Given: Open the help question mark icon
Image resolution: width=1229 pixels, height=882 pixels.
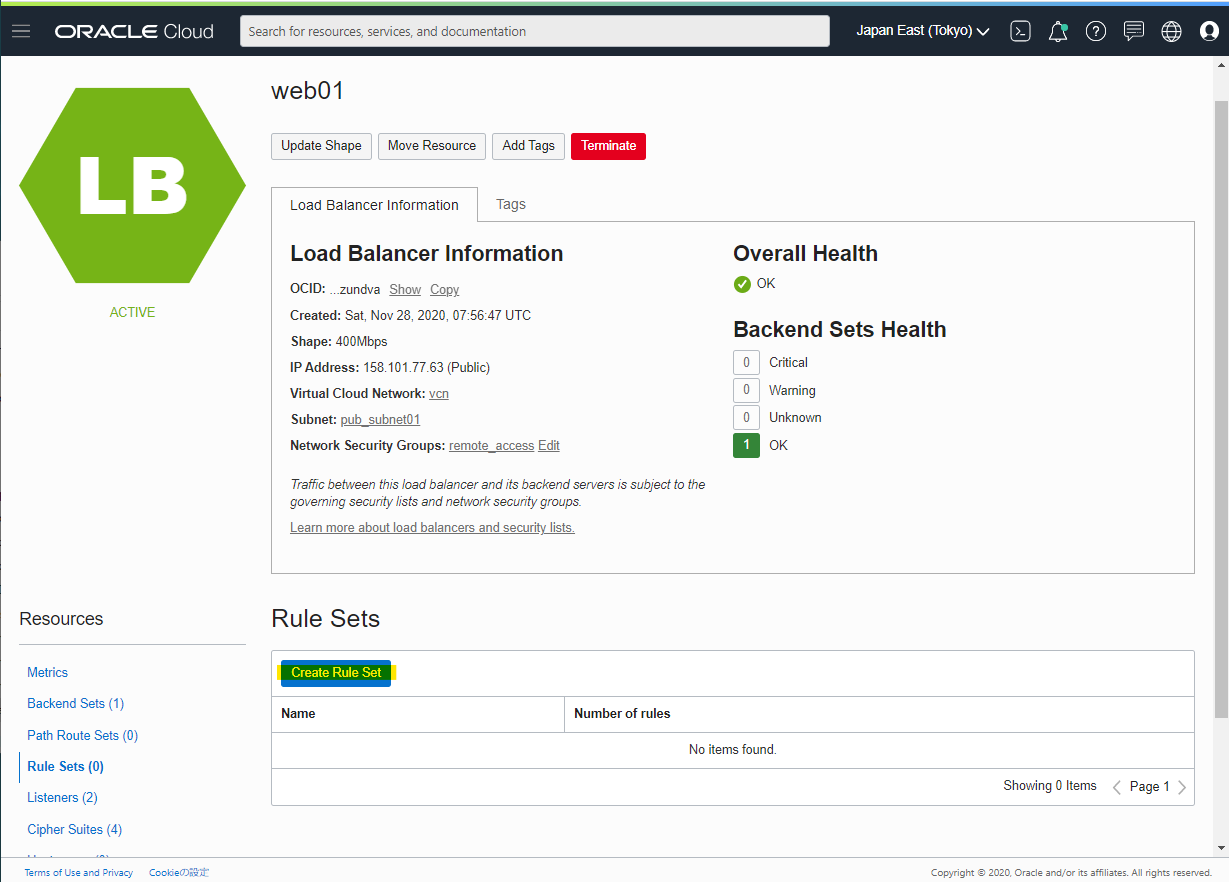Looking at the screenshot, I should coord(1096,31).
